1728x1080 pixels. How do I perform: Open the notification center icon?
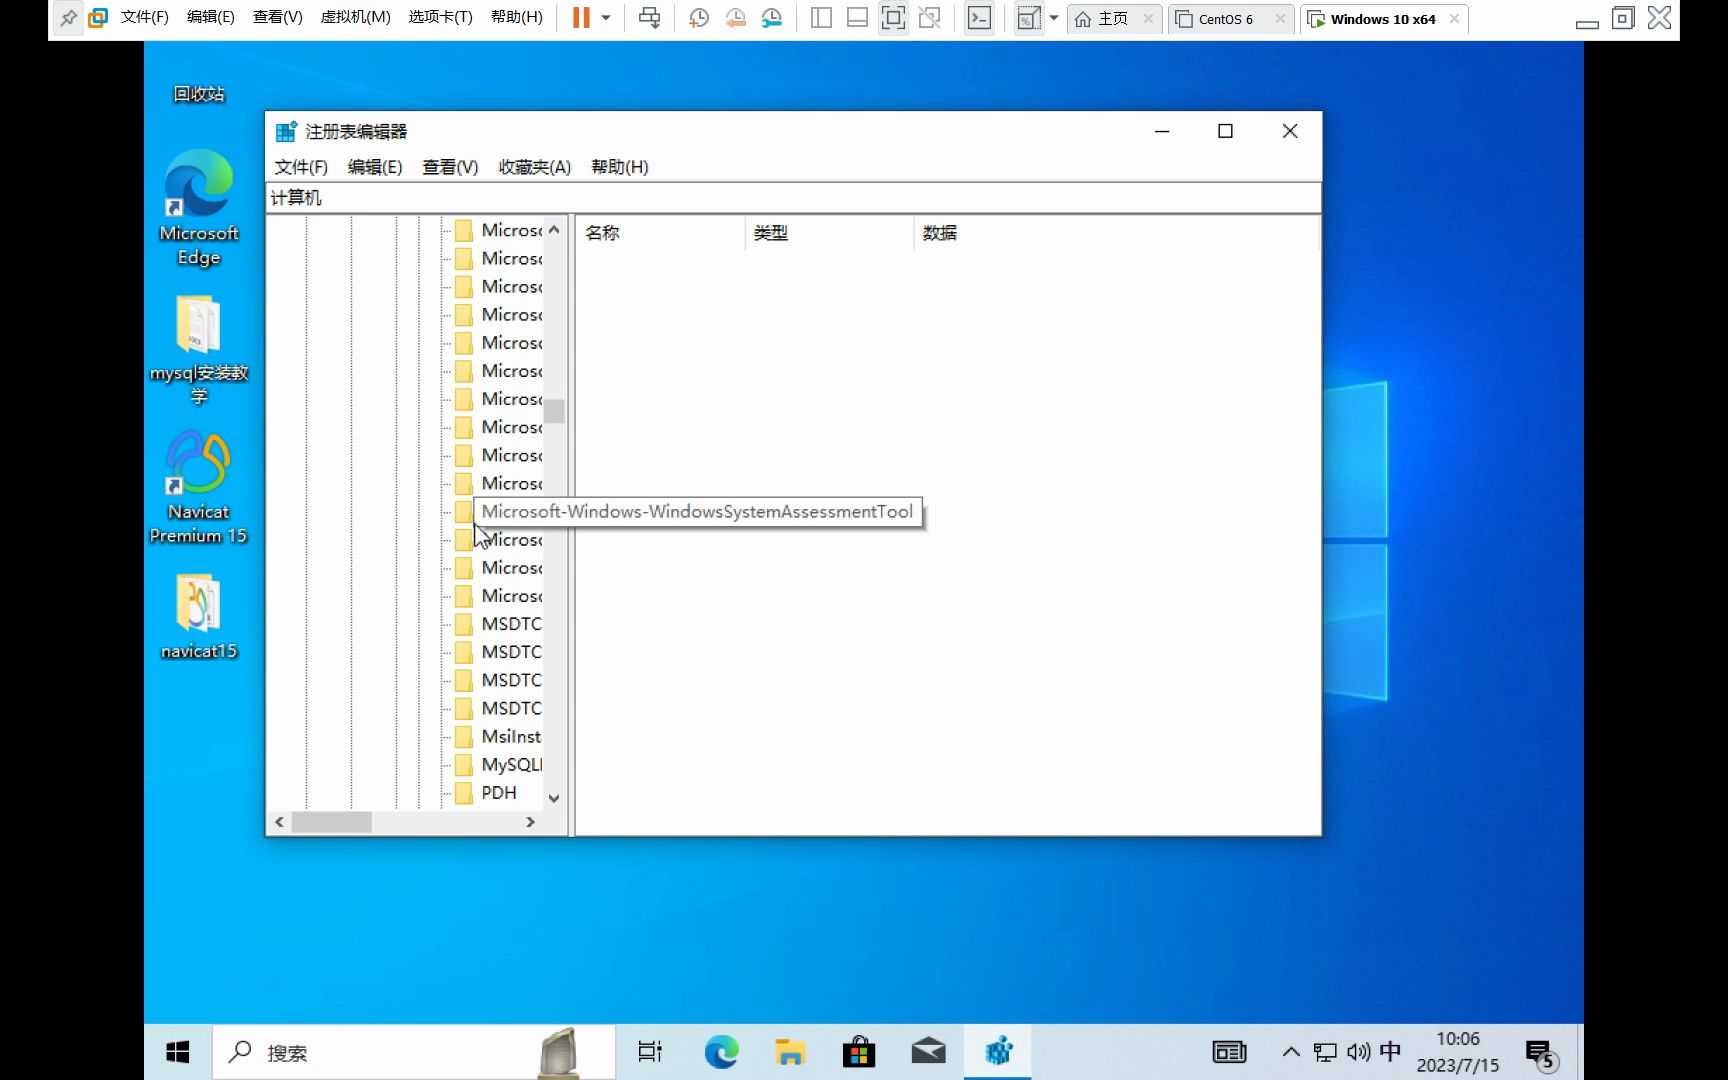coord(1542,1054)
